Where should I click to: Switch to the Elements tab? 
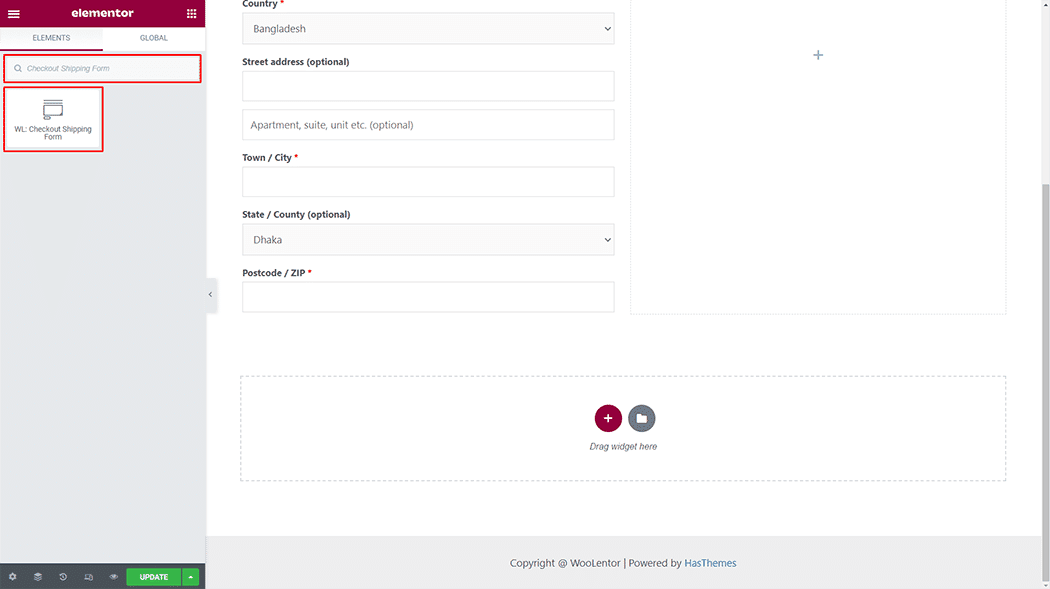coord(51,38)
